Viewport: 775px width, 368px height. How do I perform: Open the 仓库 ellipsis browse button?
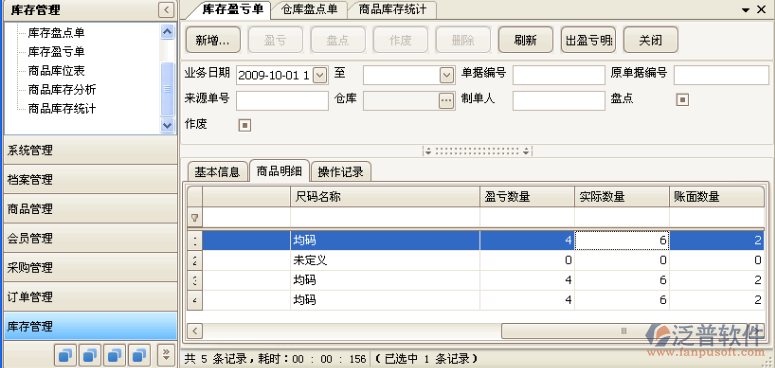point(446,101)
